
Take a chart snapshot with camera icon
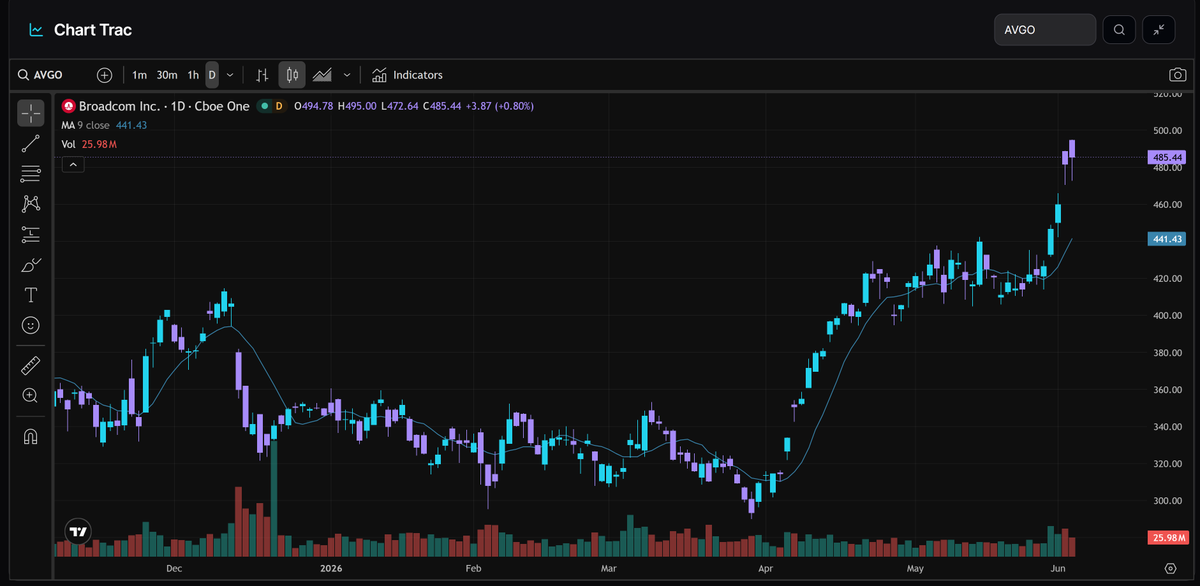point(1178,75)
